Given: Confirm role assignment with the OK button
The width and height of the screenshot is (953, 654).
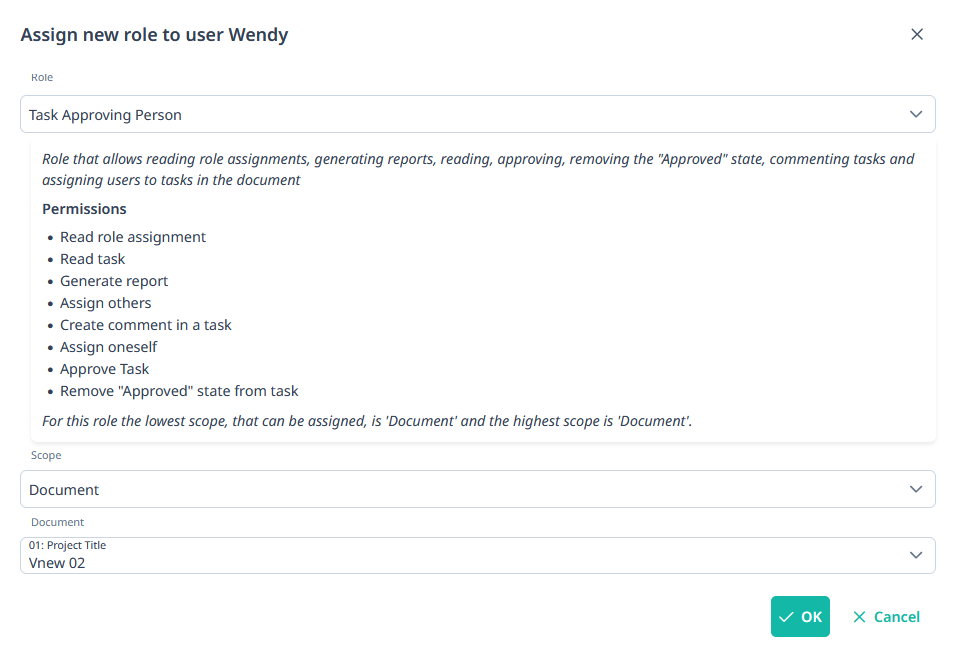Looking at the screenshot, I should (x=800, y=617).
